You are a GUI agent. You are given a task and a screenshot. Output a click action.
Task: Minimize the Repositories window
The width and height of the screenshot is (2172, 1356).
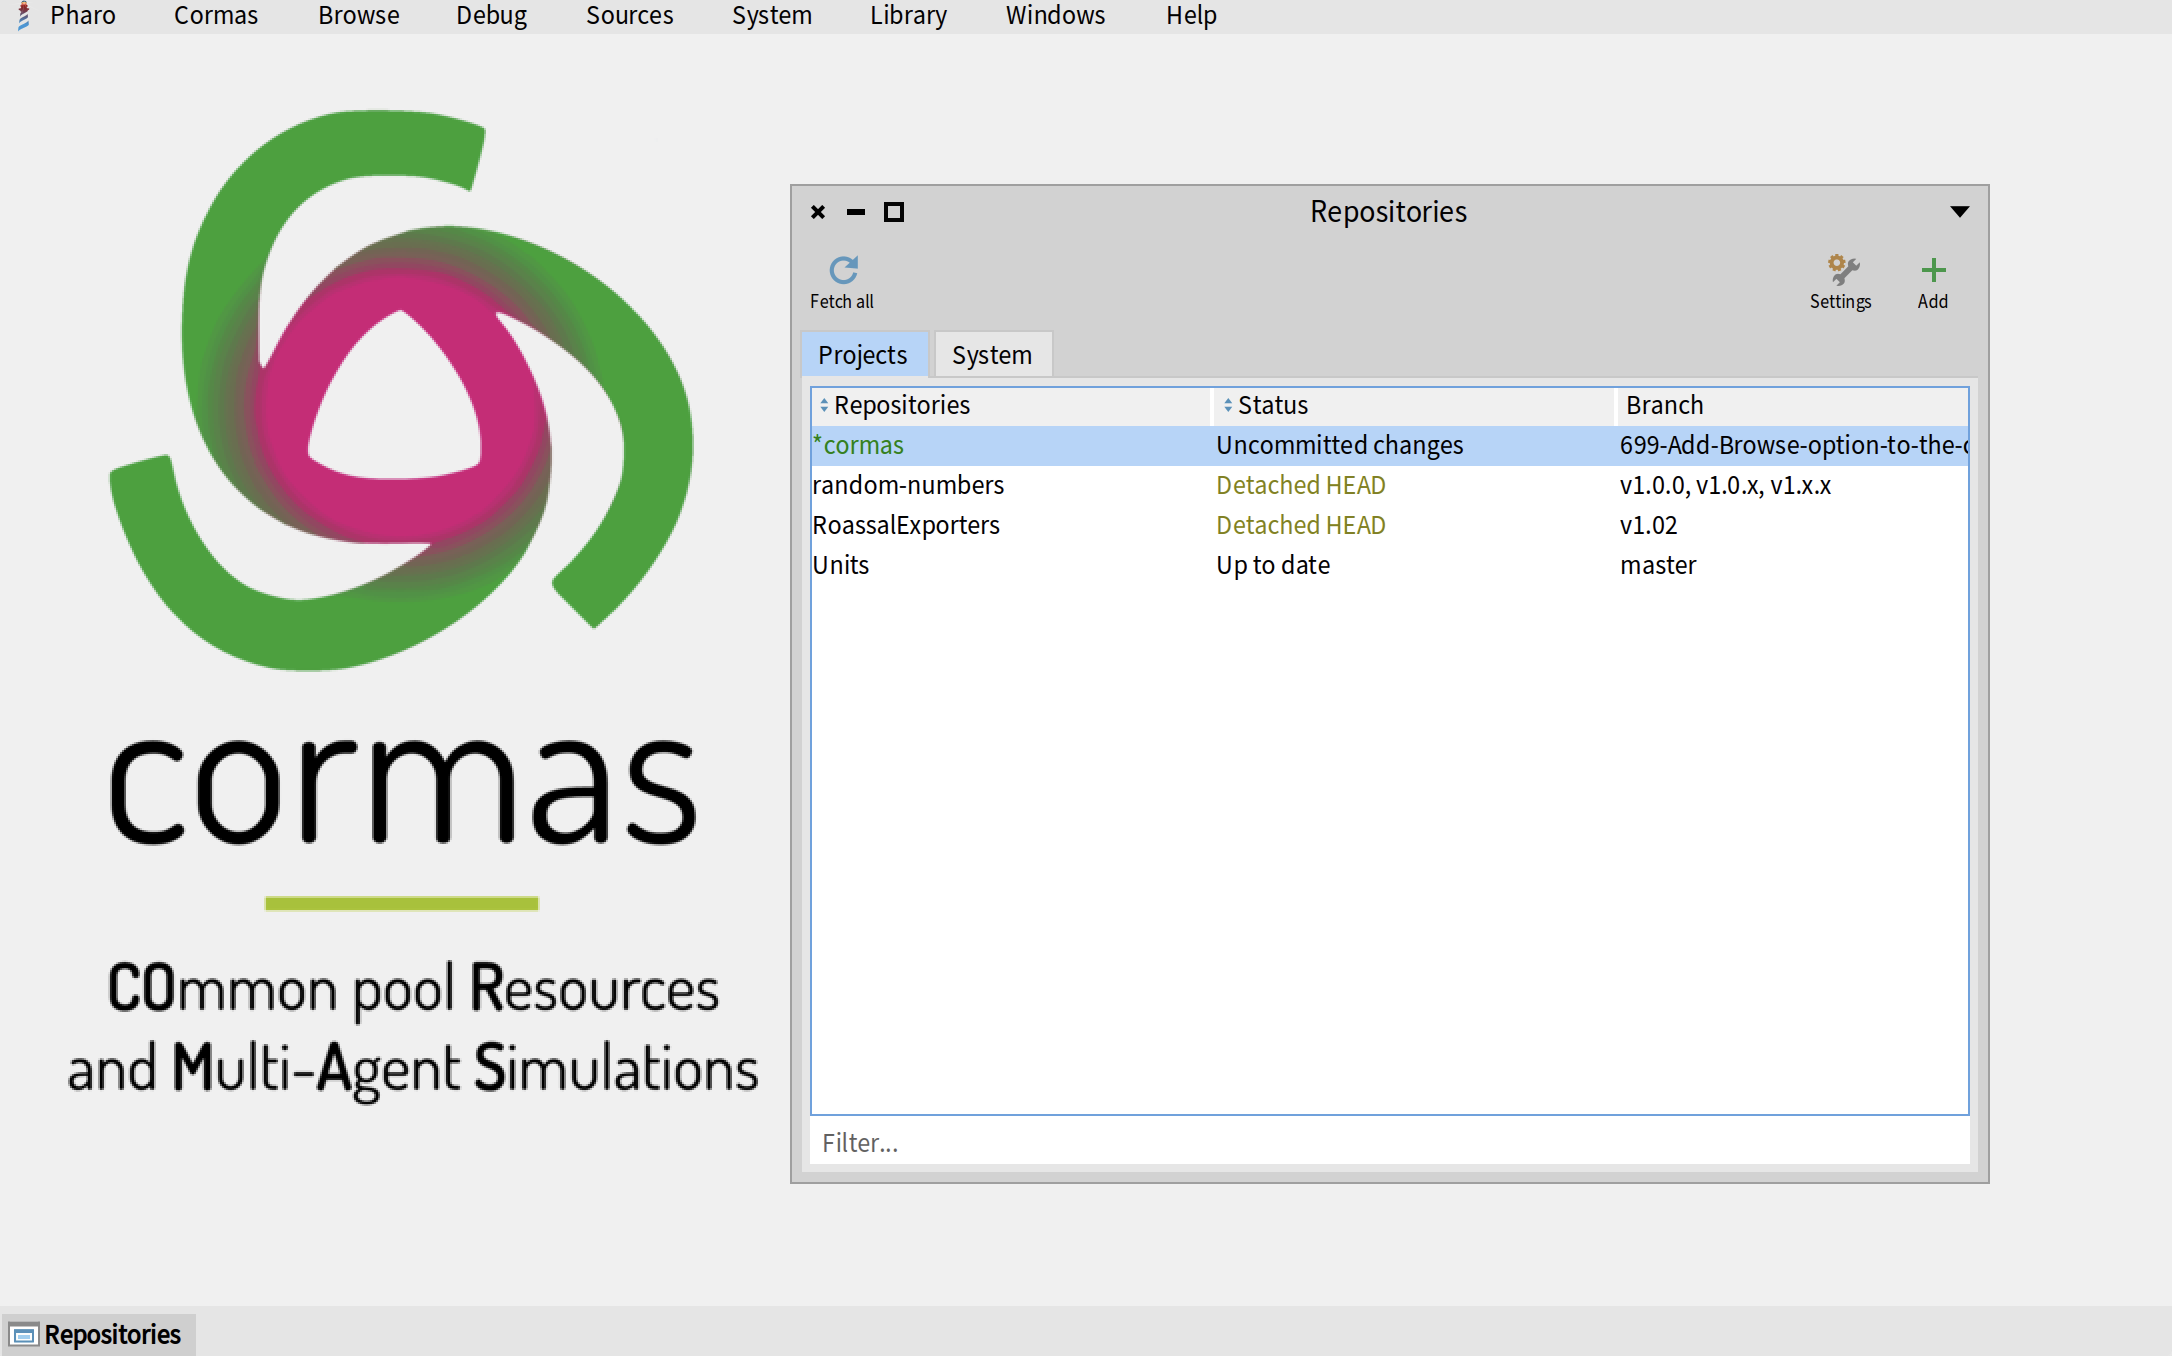click(x=856, y=212)
